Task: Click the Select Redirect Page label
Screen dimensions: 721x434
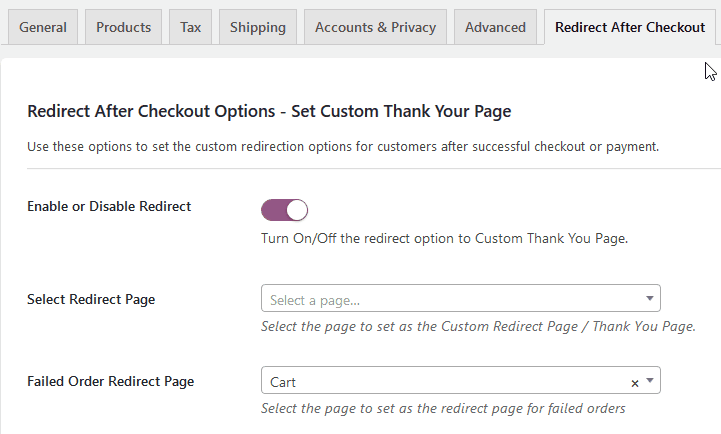Action: pos(91,300)
